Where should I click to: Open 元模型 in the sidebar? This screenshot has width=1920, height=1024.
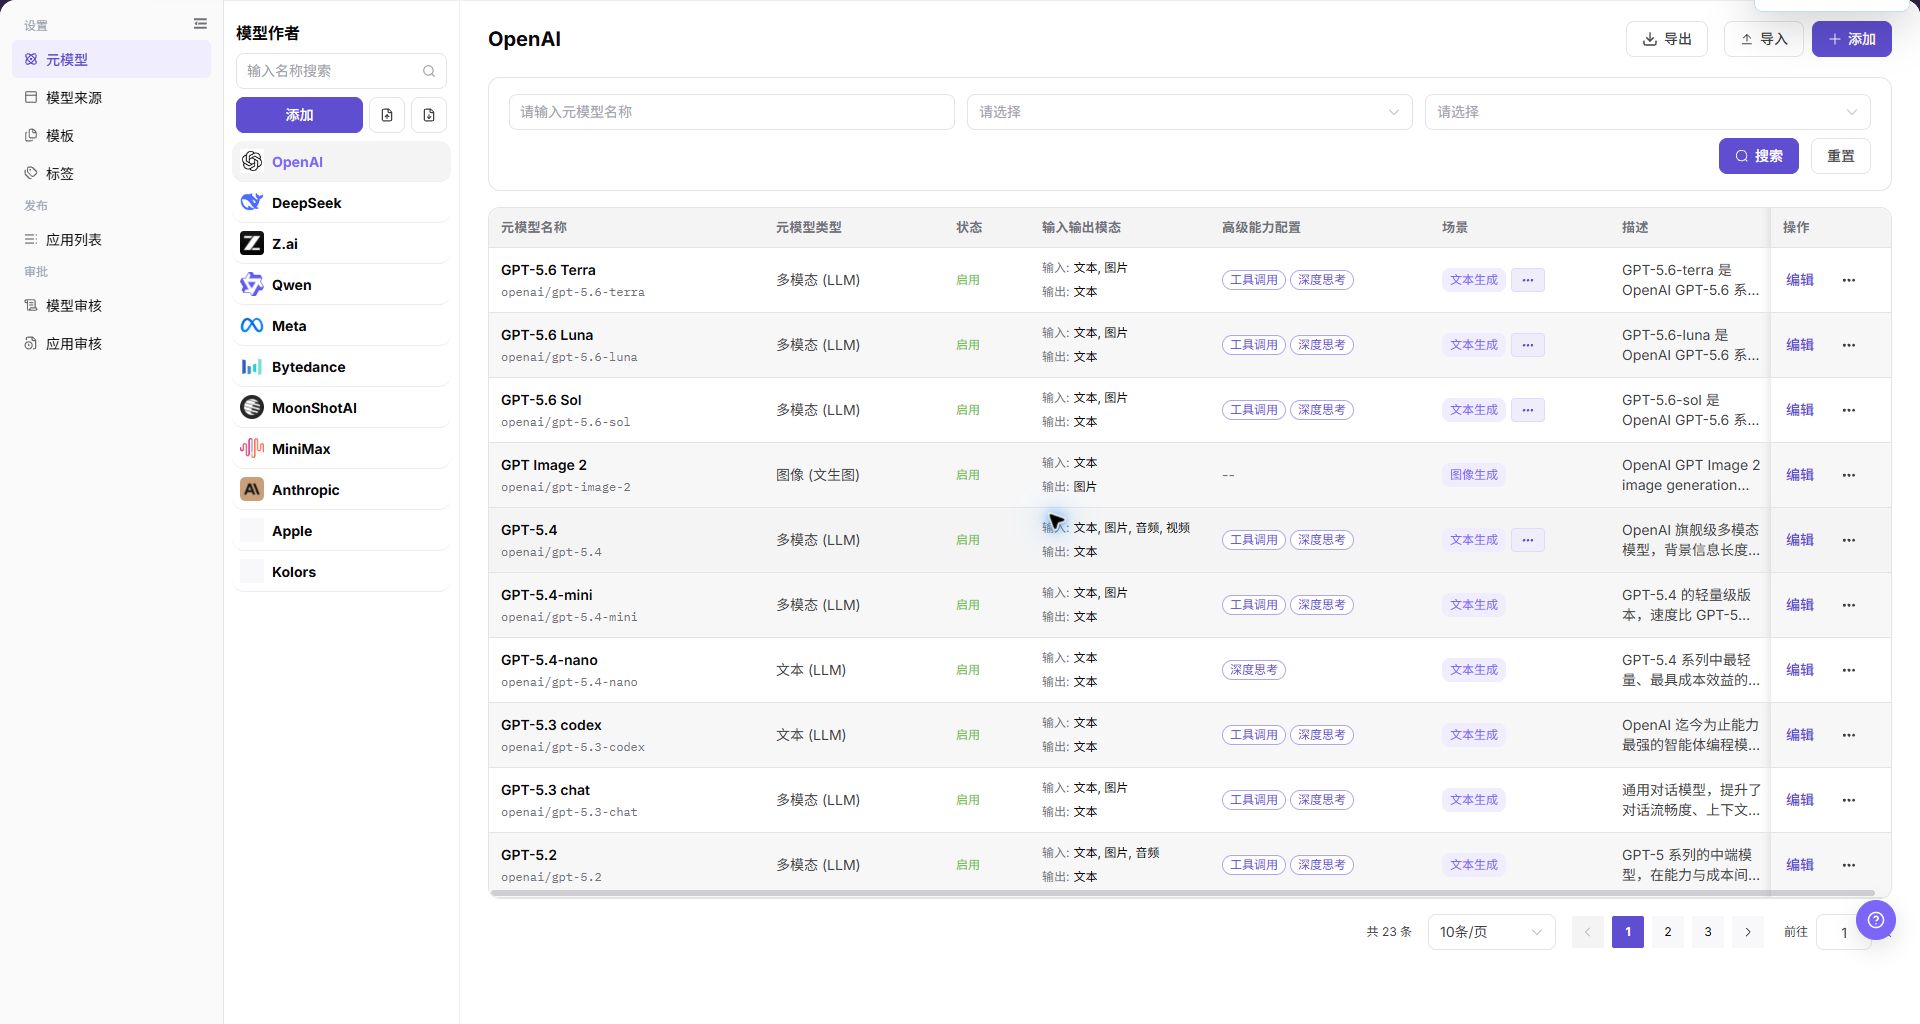[x=112, y=60]
